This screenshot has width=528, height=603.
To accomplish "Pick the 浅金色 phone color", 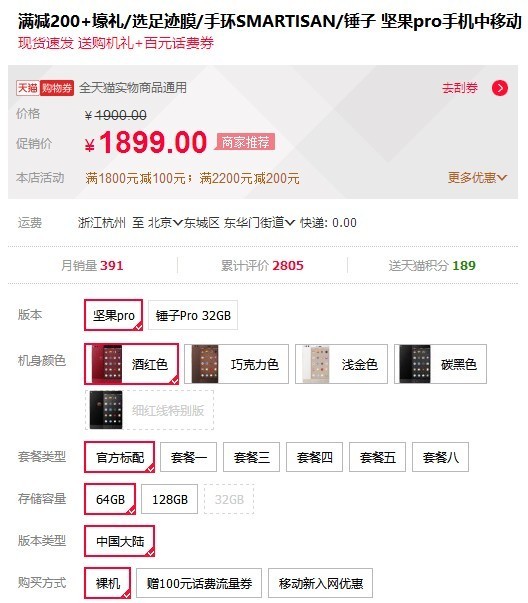I will tap(341, 364).
